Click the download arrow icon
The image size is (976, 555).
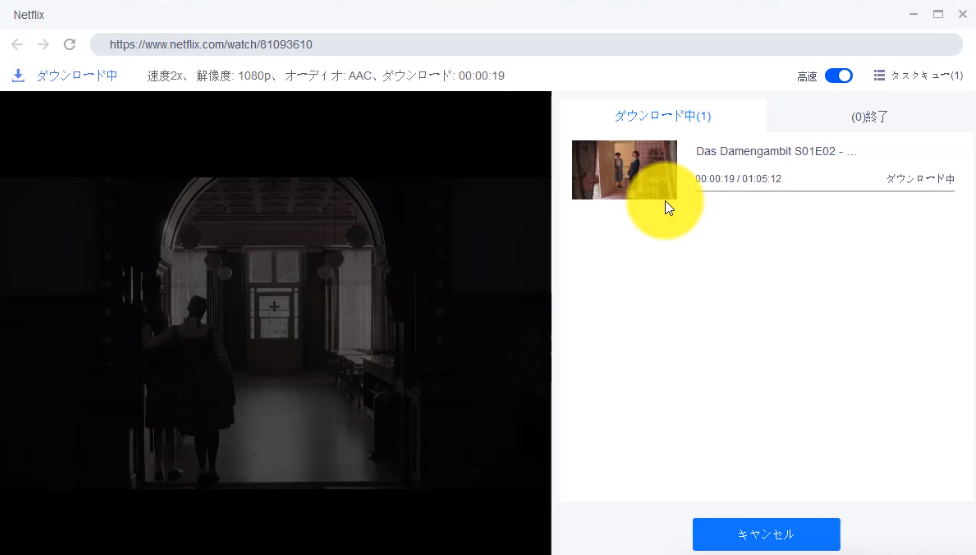[18, 76]
